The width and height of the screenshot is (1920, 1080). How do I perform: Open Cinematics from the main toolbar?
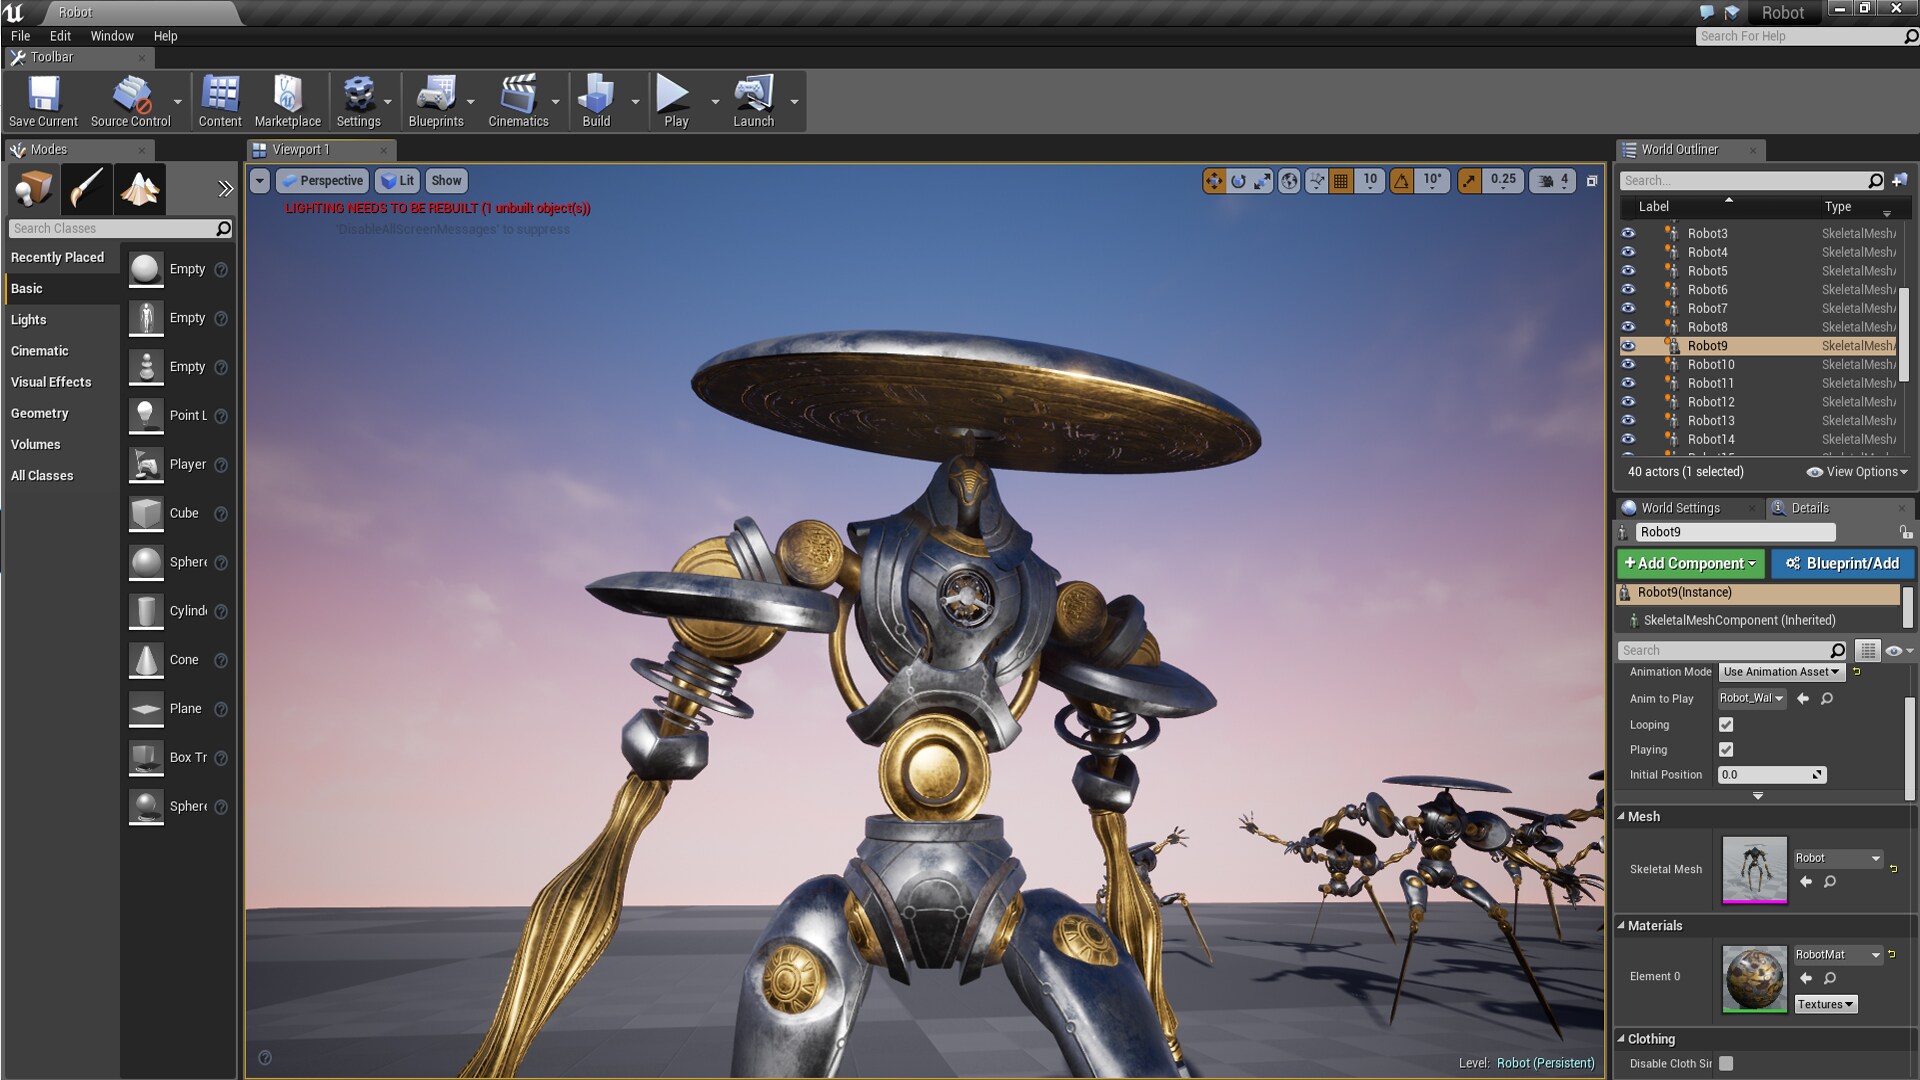518,100
